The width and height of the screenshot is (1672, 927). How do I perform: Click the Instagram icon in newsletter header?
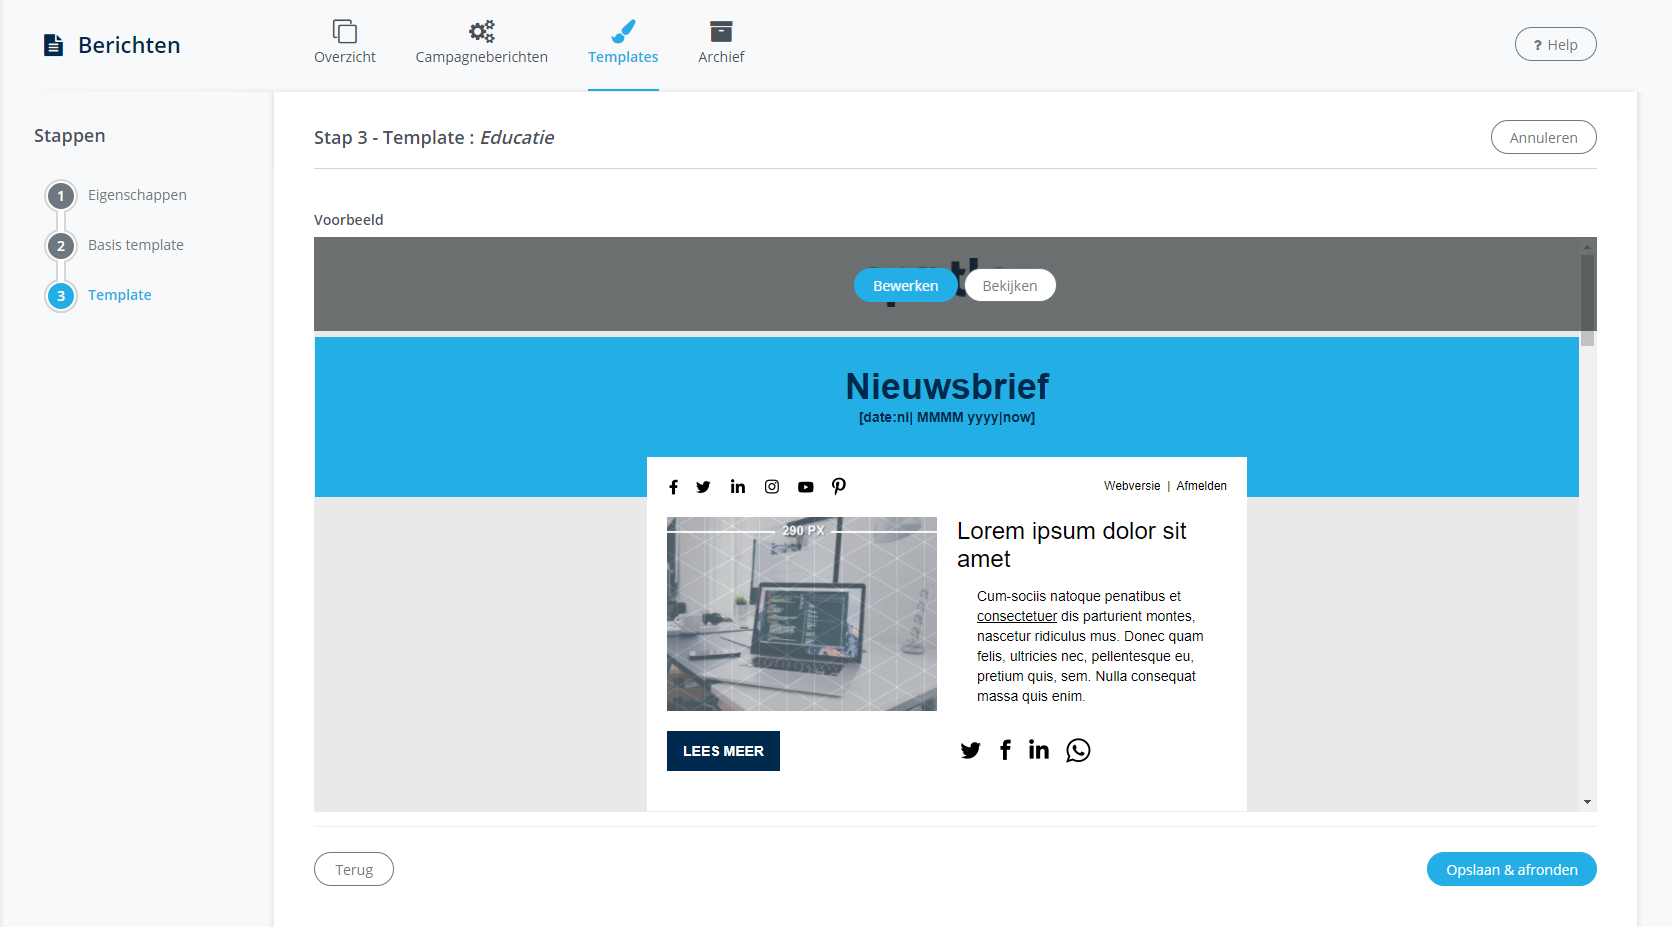click(x=772, y=487)
